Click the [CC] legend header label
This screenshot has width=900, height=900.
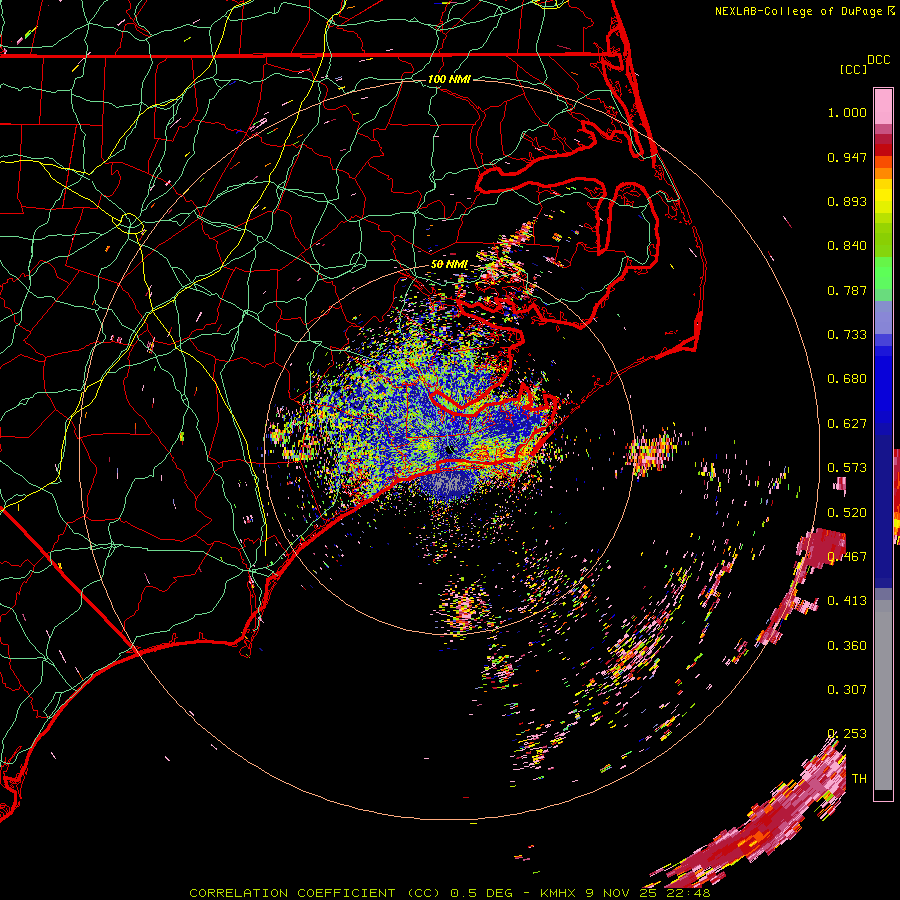tap(852, 69)
